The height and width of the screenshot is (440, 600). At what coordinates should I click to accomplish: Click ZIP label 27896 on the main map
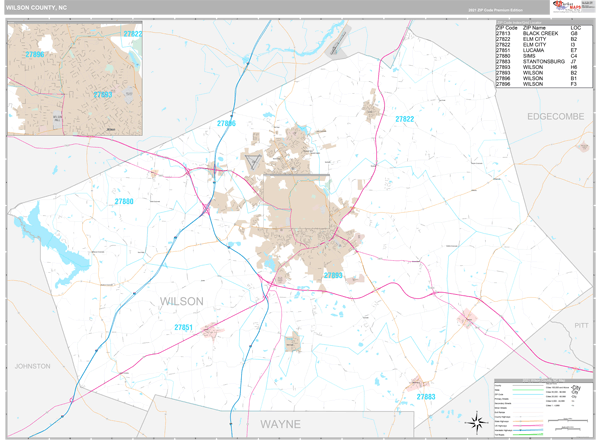226,124
